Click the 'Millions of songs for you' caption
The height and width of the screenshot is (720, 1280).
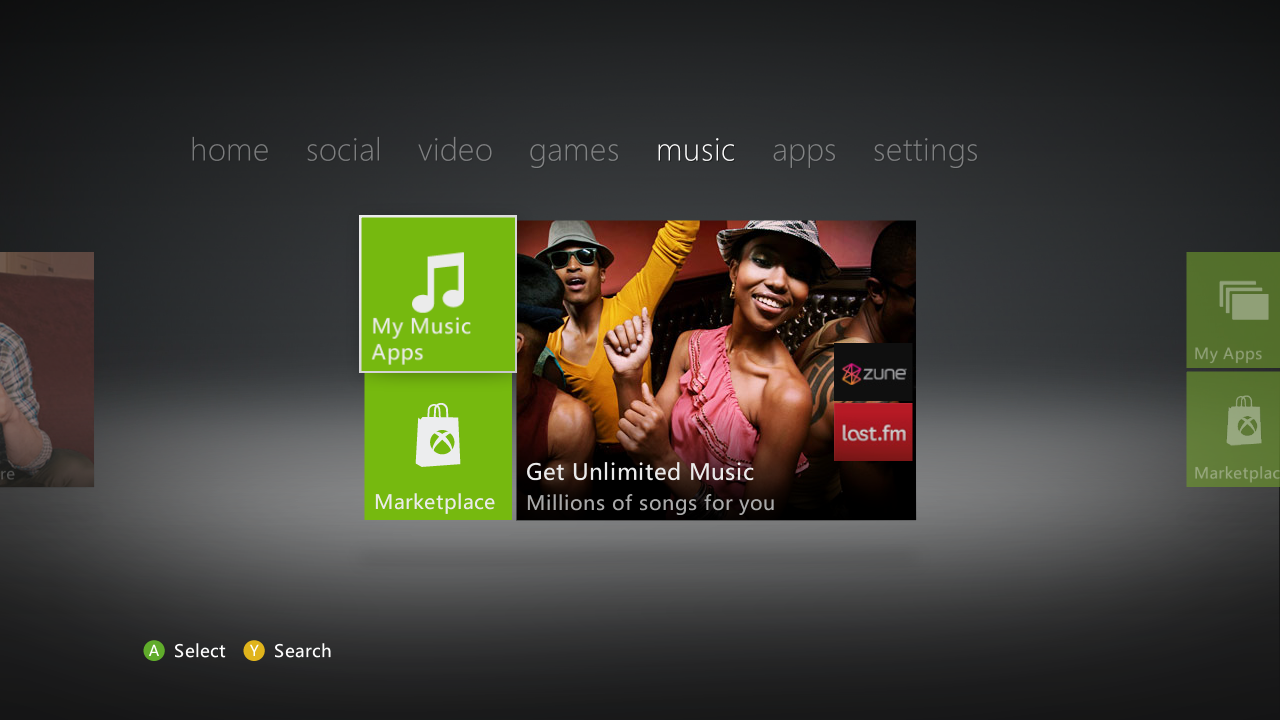(x=650, y=503)
